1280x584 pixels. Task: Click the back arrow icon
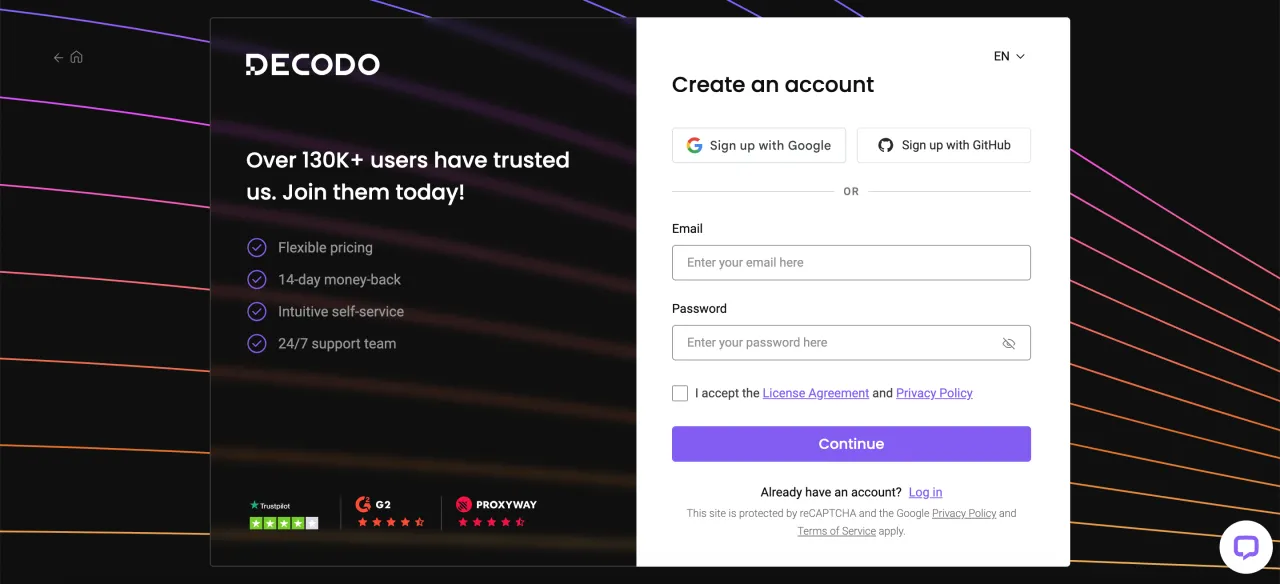tap(58, 58)
